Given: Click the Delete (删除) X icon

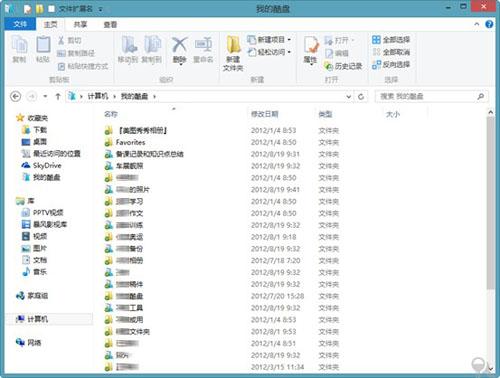Looking at the screenshot, I should coord(179,45).
